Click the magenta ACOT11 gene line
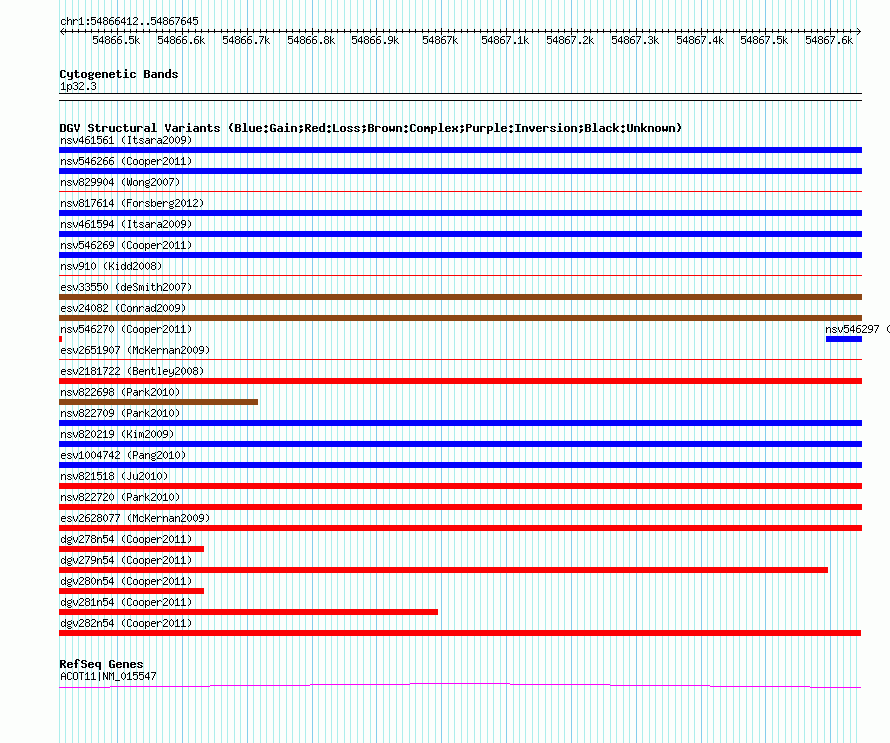Viewport: 890px width, 743px height. click(460, 686)
